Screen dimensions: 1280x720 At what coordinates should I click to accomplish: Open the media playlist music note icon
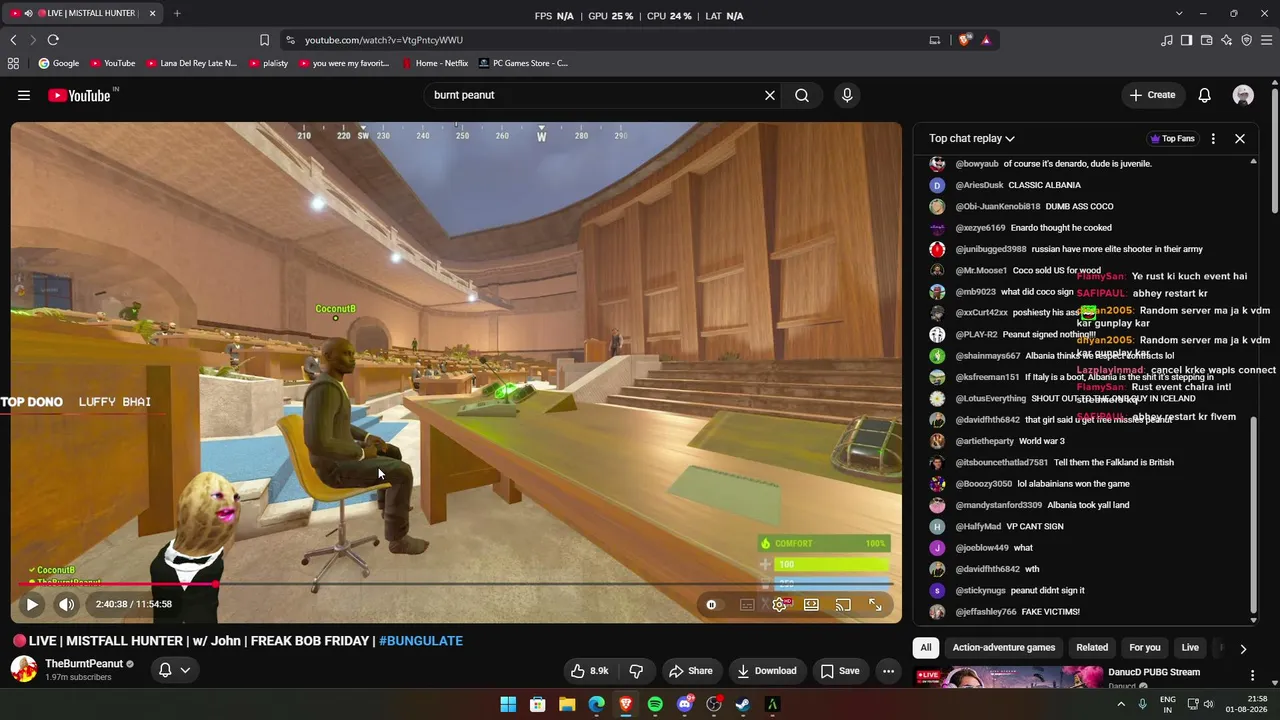[x=1167, y=40]
